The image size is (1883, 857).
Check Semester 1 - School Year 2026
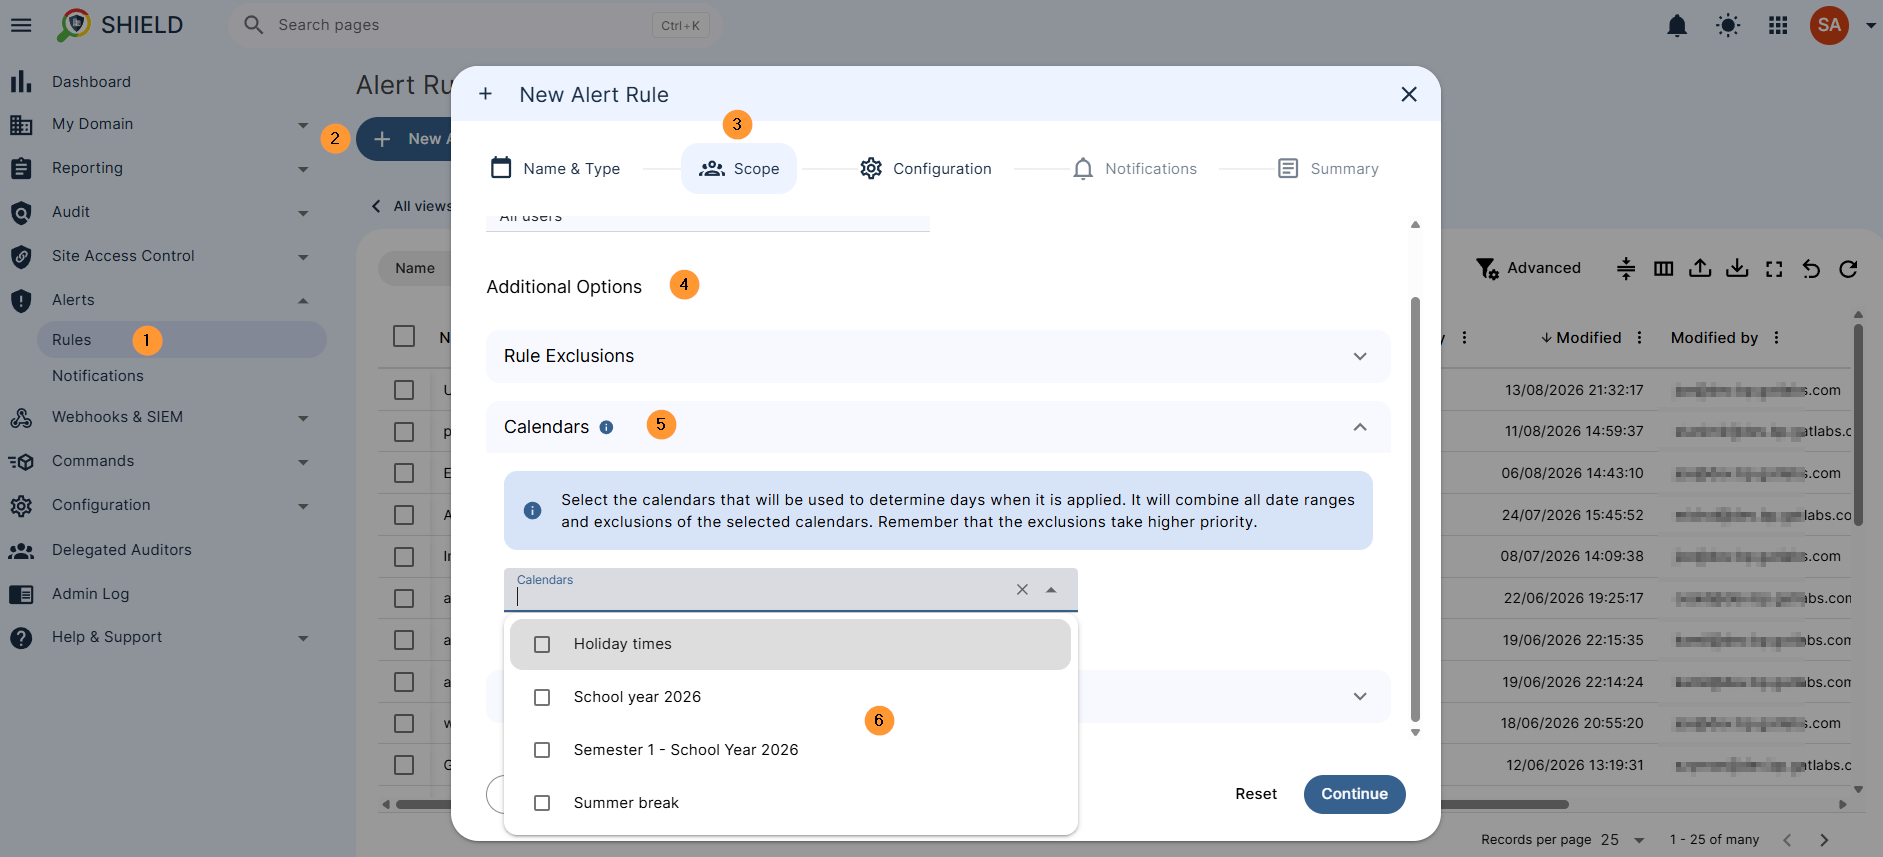(x=542, y=750)
